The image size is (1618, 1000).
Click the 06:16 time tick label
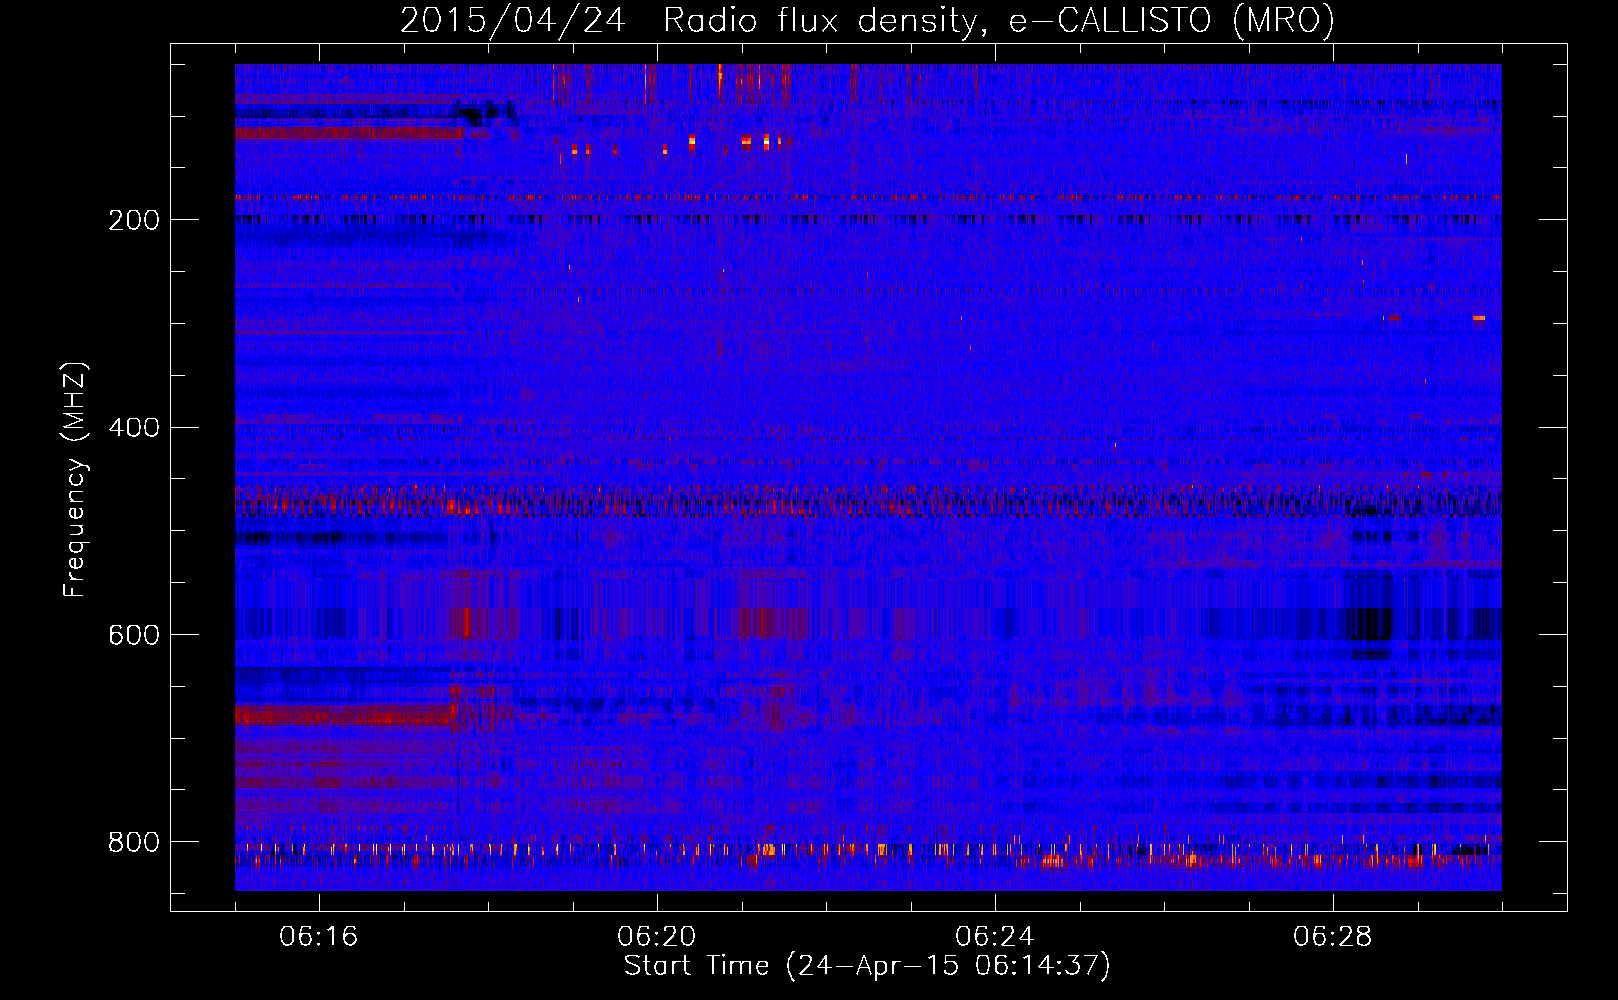click(319, 937)
